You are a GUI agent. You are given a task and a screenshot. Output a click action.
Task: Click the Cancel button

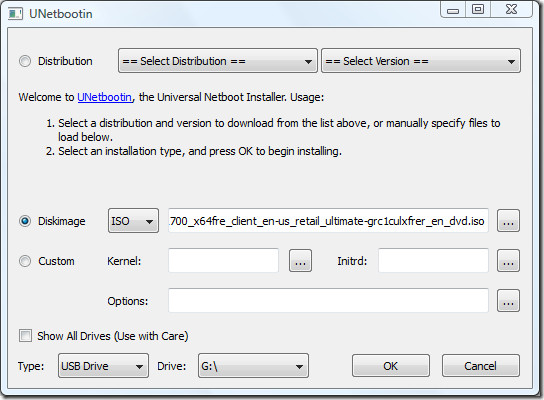(481, 366)
